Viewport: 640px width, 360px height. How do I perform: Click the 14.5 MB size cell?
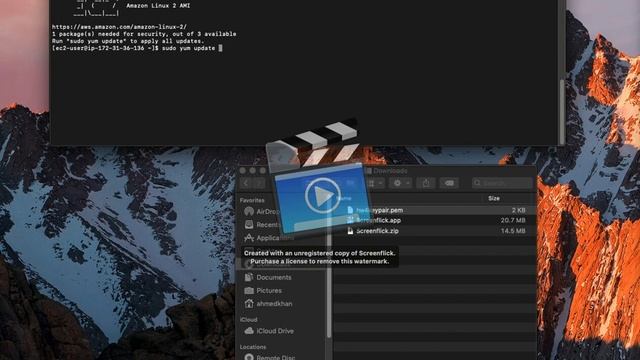[513, 231]
